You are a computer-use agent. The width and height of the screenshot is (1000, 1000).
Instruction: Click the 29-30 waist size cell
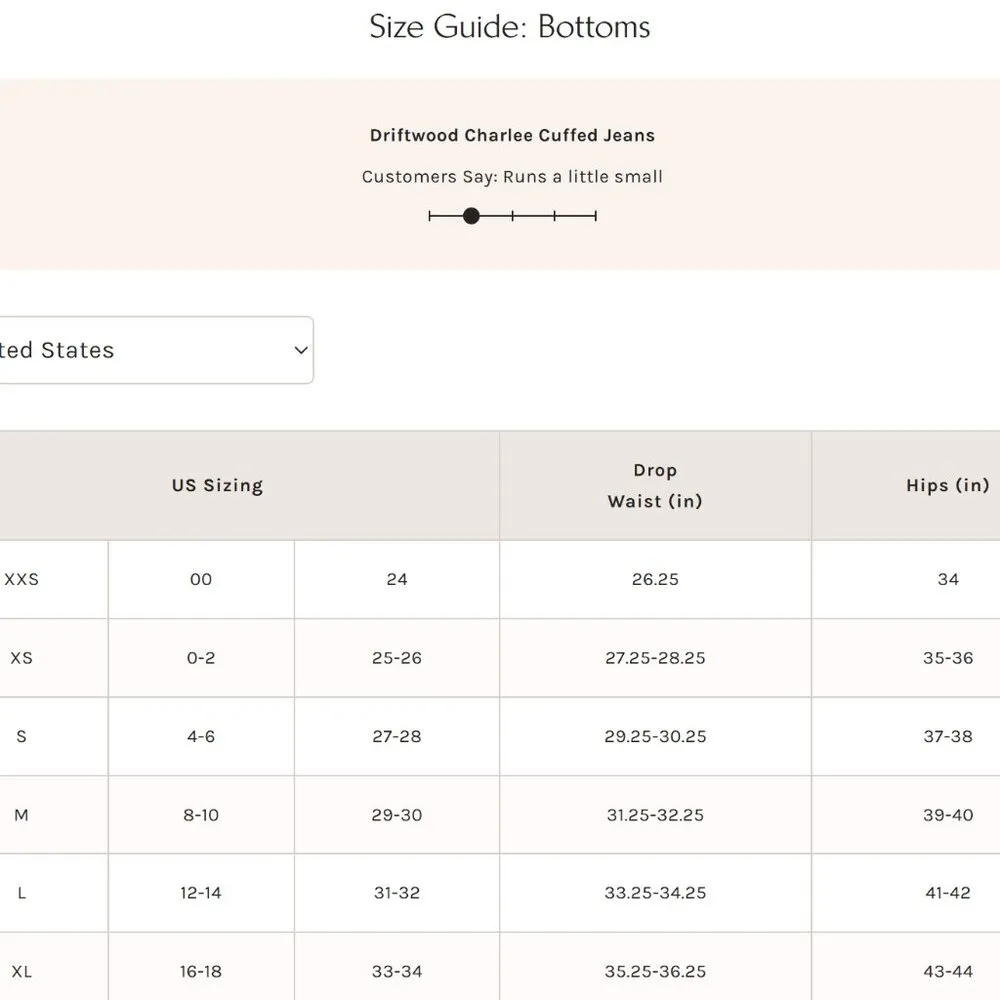397,815
